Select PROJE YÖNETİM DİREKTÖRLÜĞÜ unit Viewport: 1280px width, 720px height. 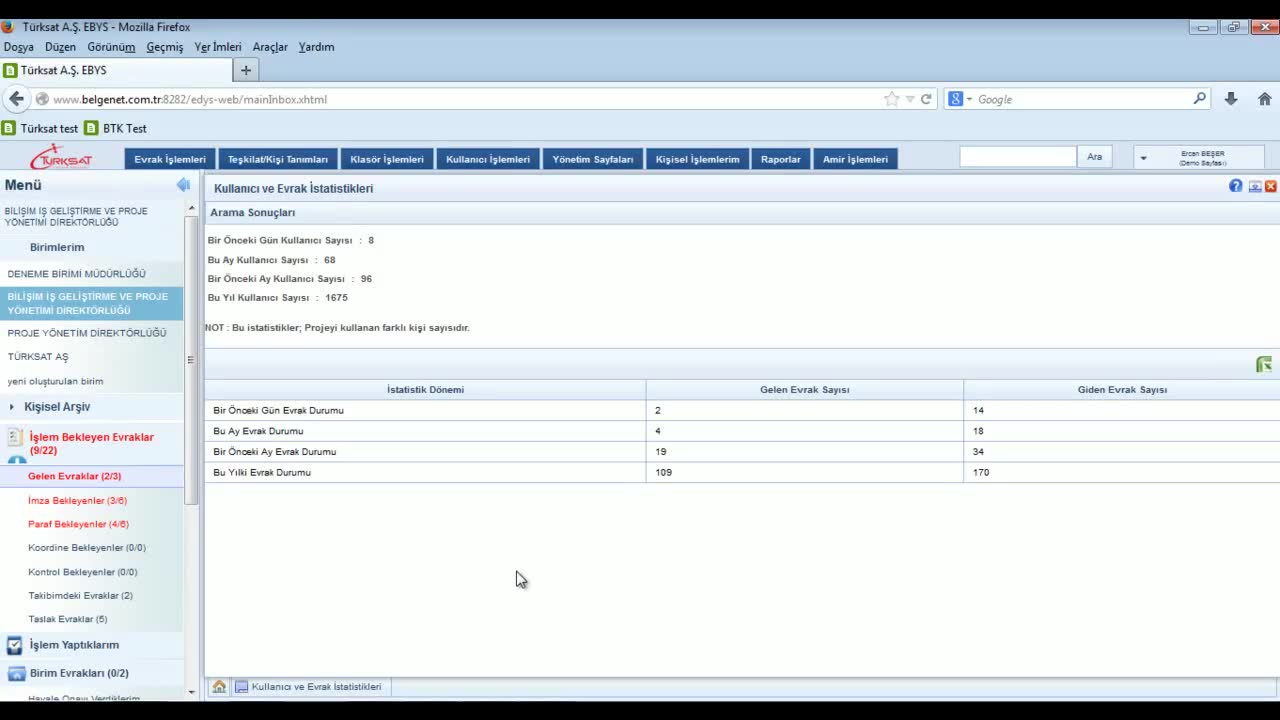[87, 333]
